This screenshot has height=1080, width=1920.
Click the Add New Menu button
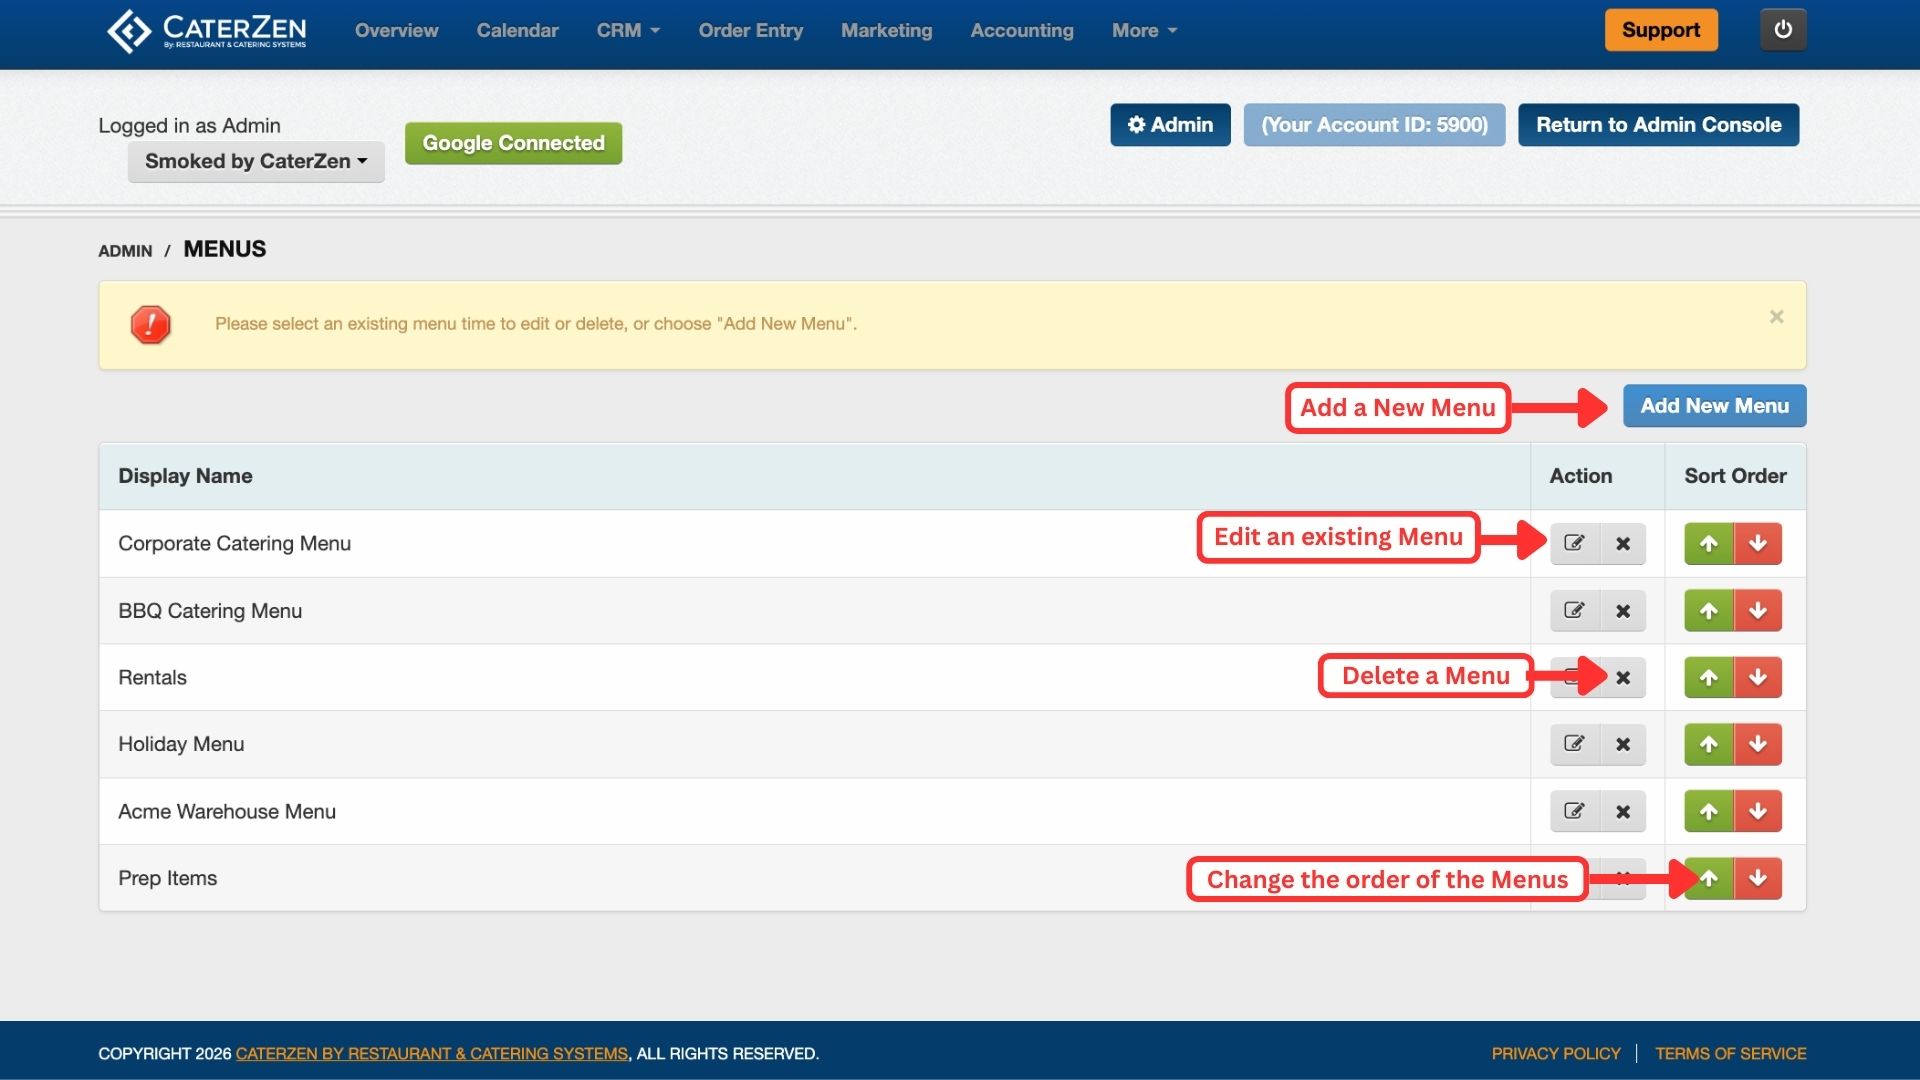click(1714, 406)
